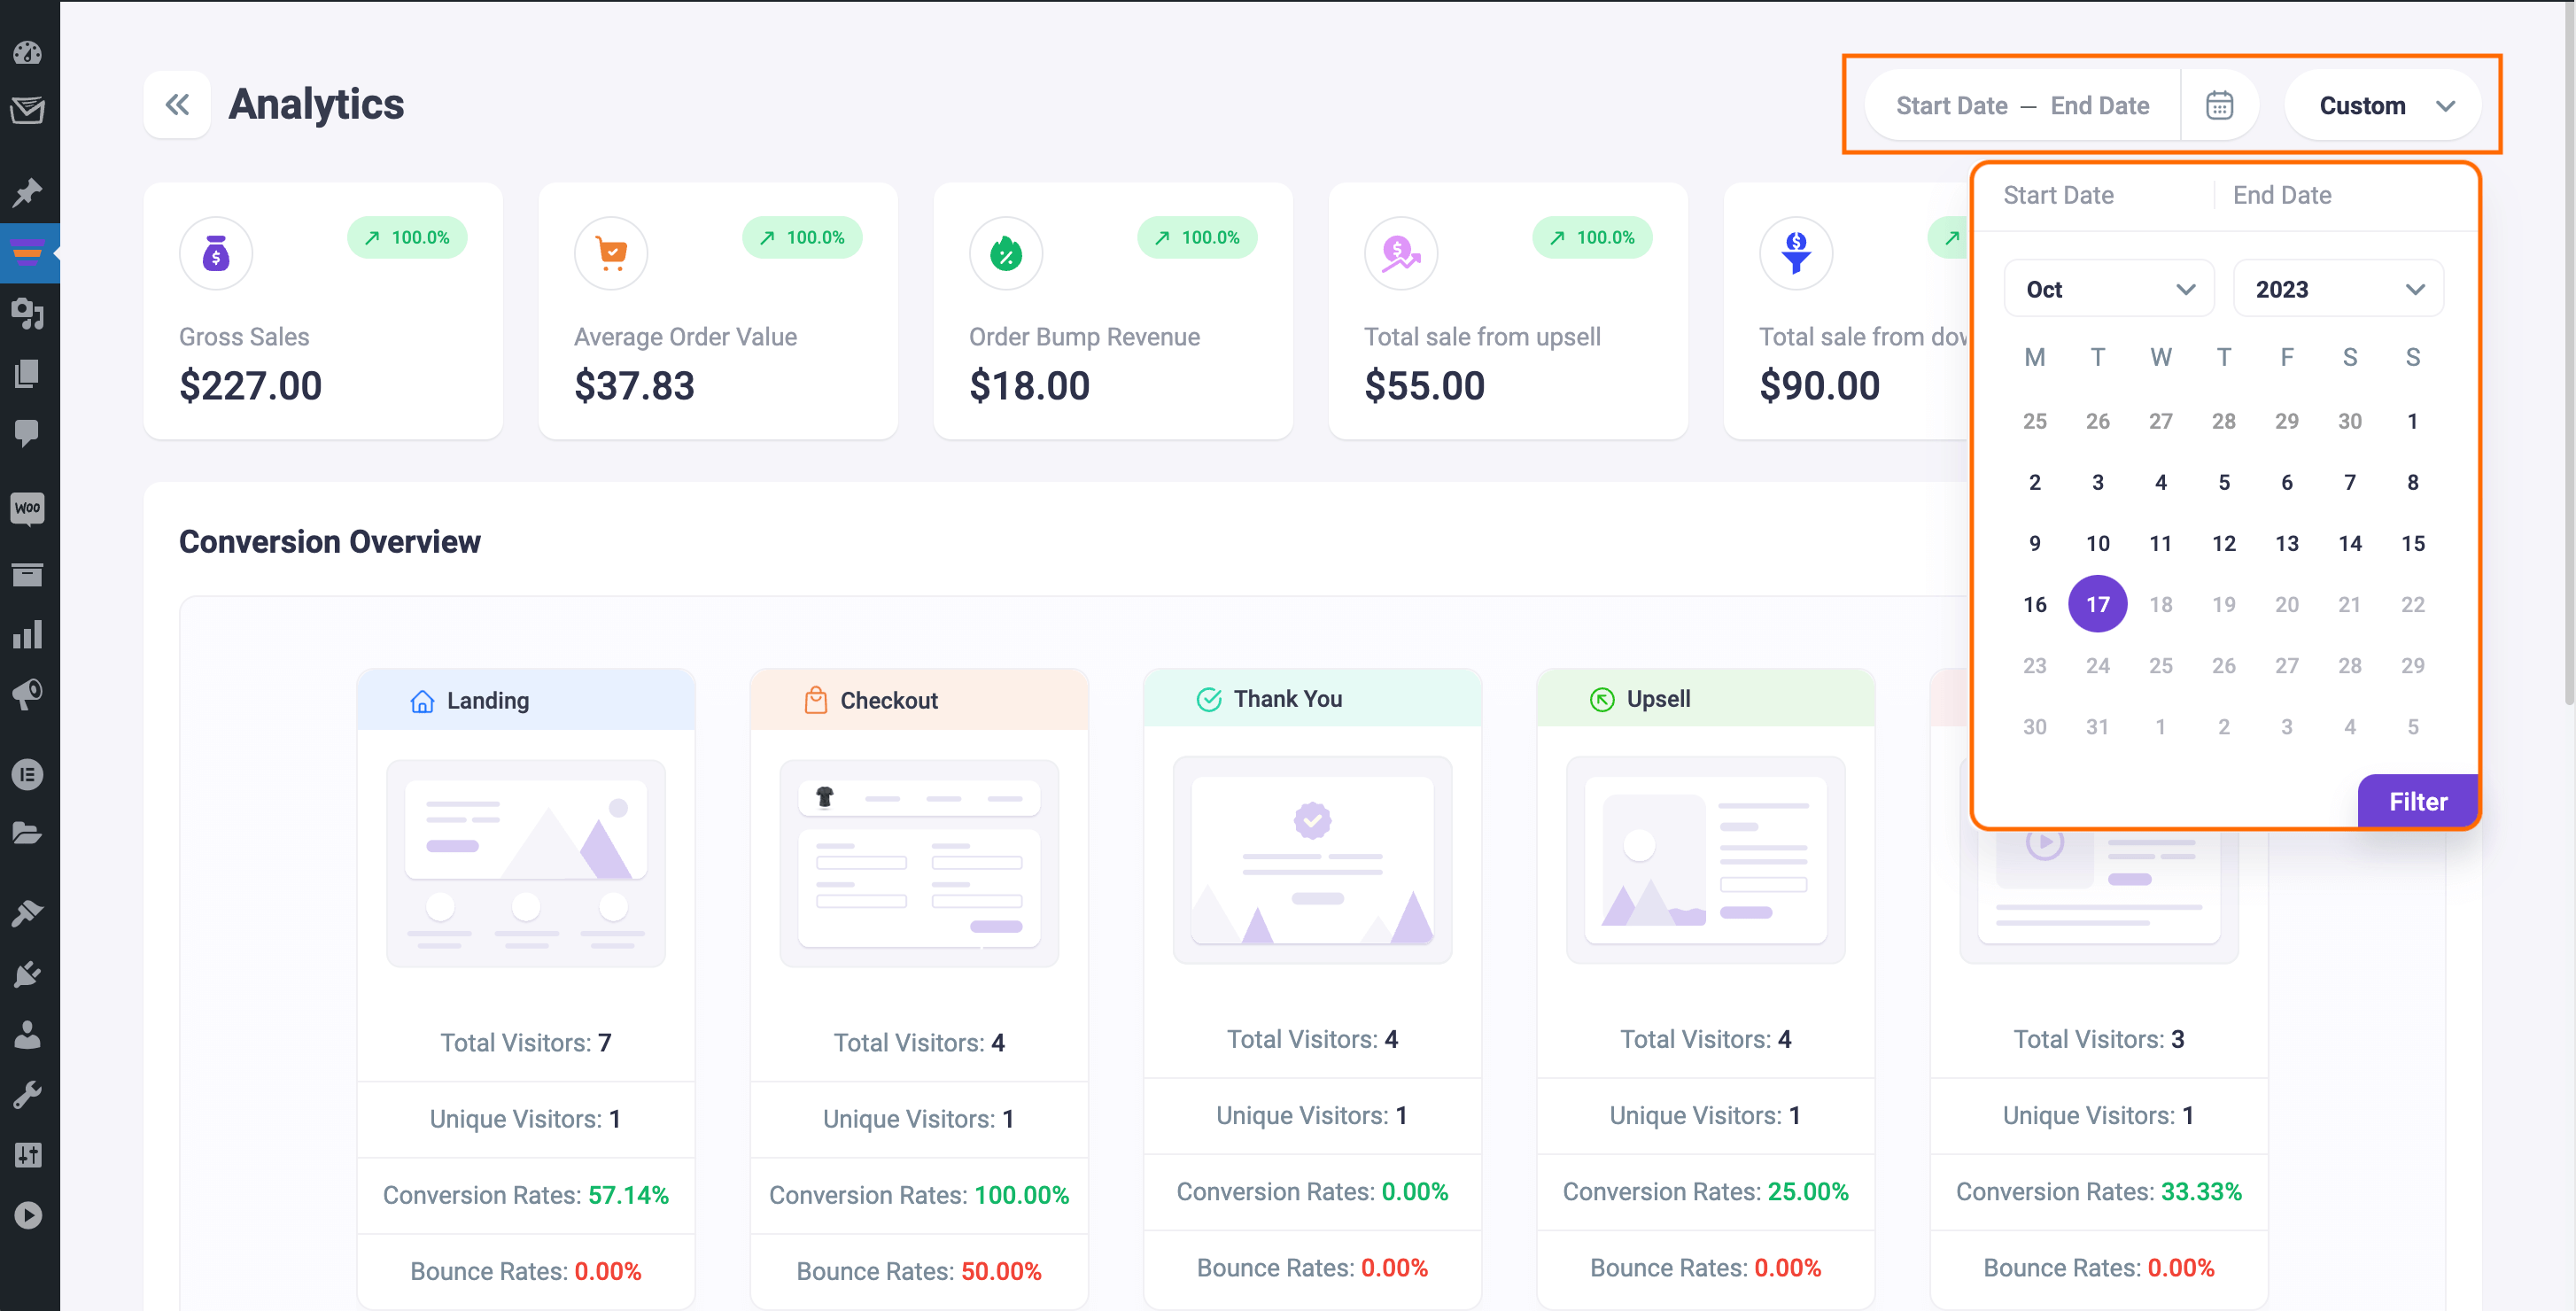
Task: Click the Thank You page thumbnail
Action: click(x=1312, y=860)
